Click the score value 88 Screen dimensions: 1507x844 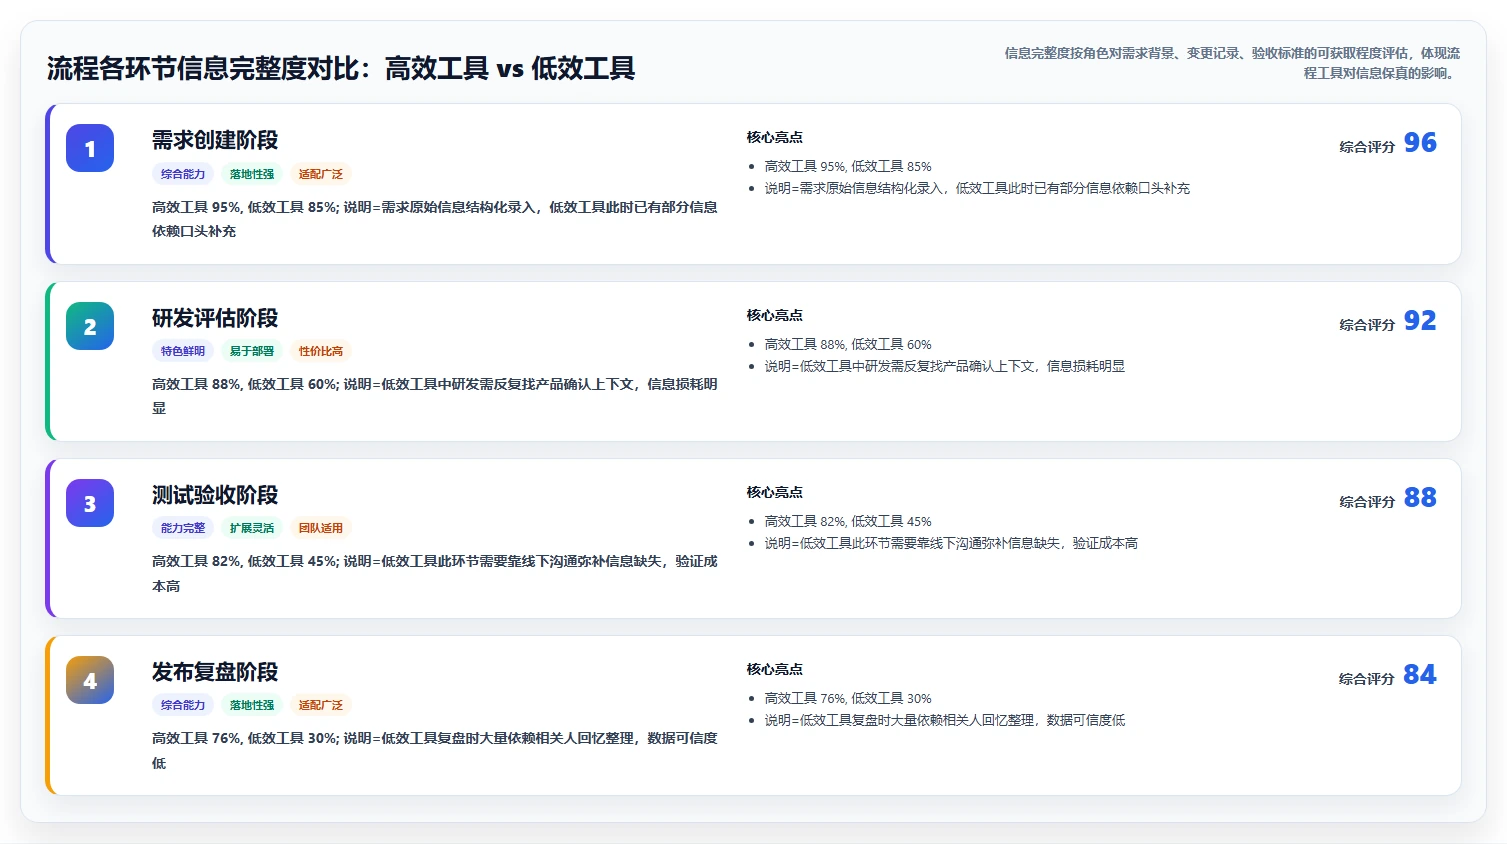1420,498
